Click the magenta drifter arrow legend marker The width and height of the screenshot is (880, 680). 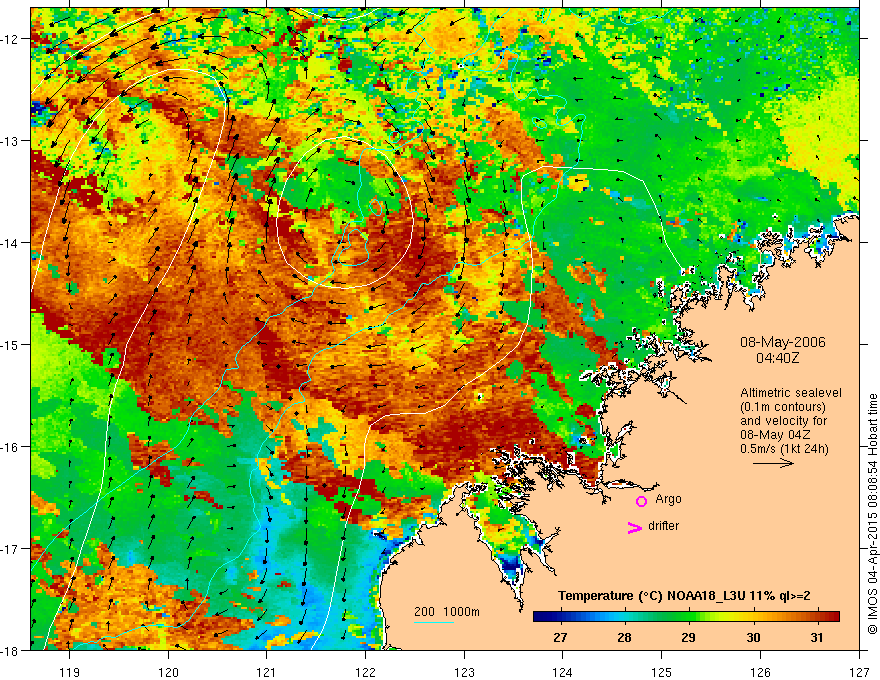pyautogui.click(x=635, y=527)
